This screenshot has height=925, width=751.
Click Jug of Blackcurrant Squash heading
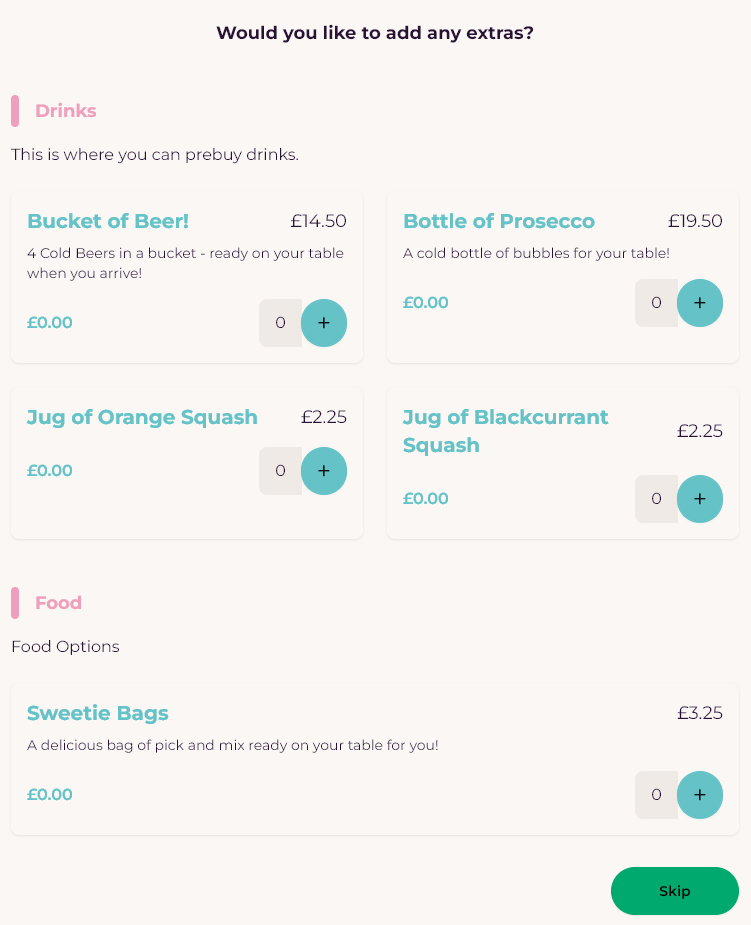[505, 431]
